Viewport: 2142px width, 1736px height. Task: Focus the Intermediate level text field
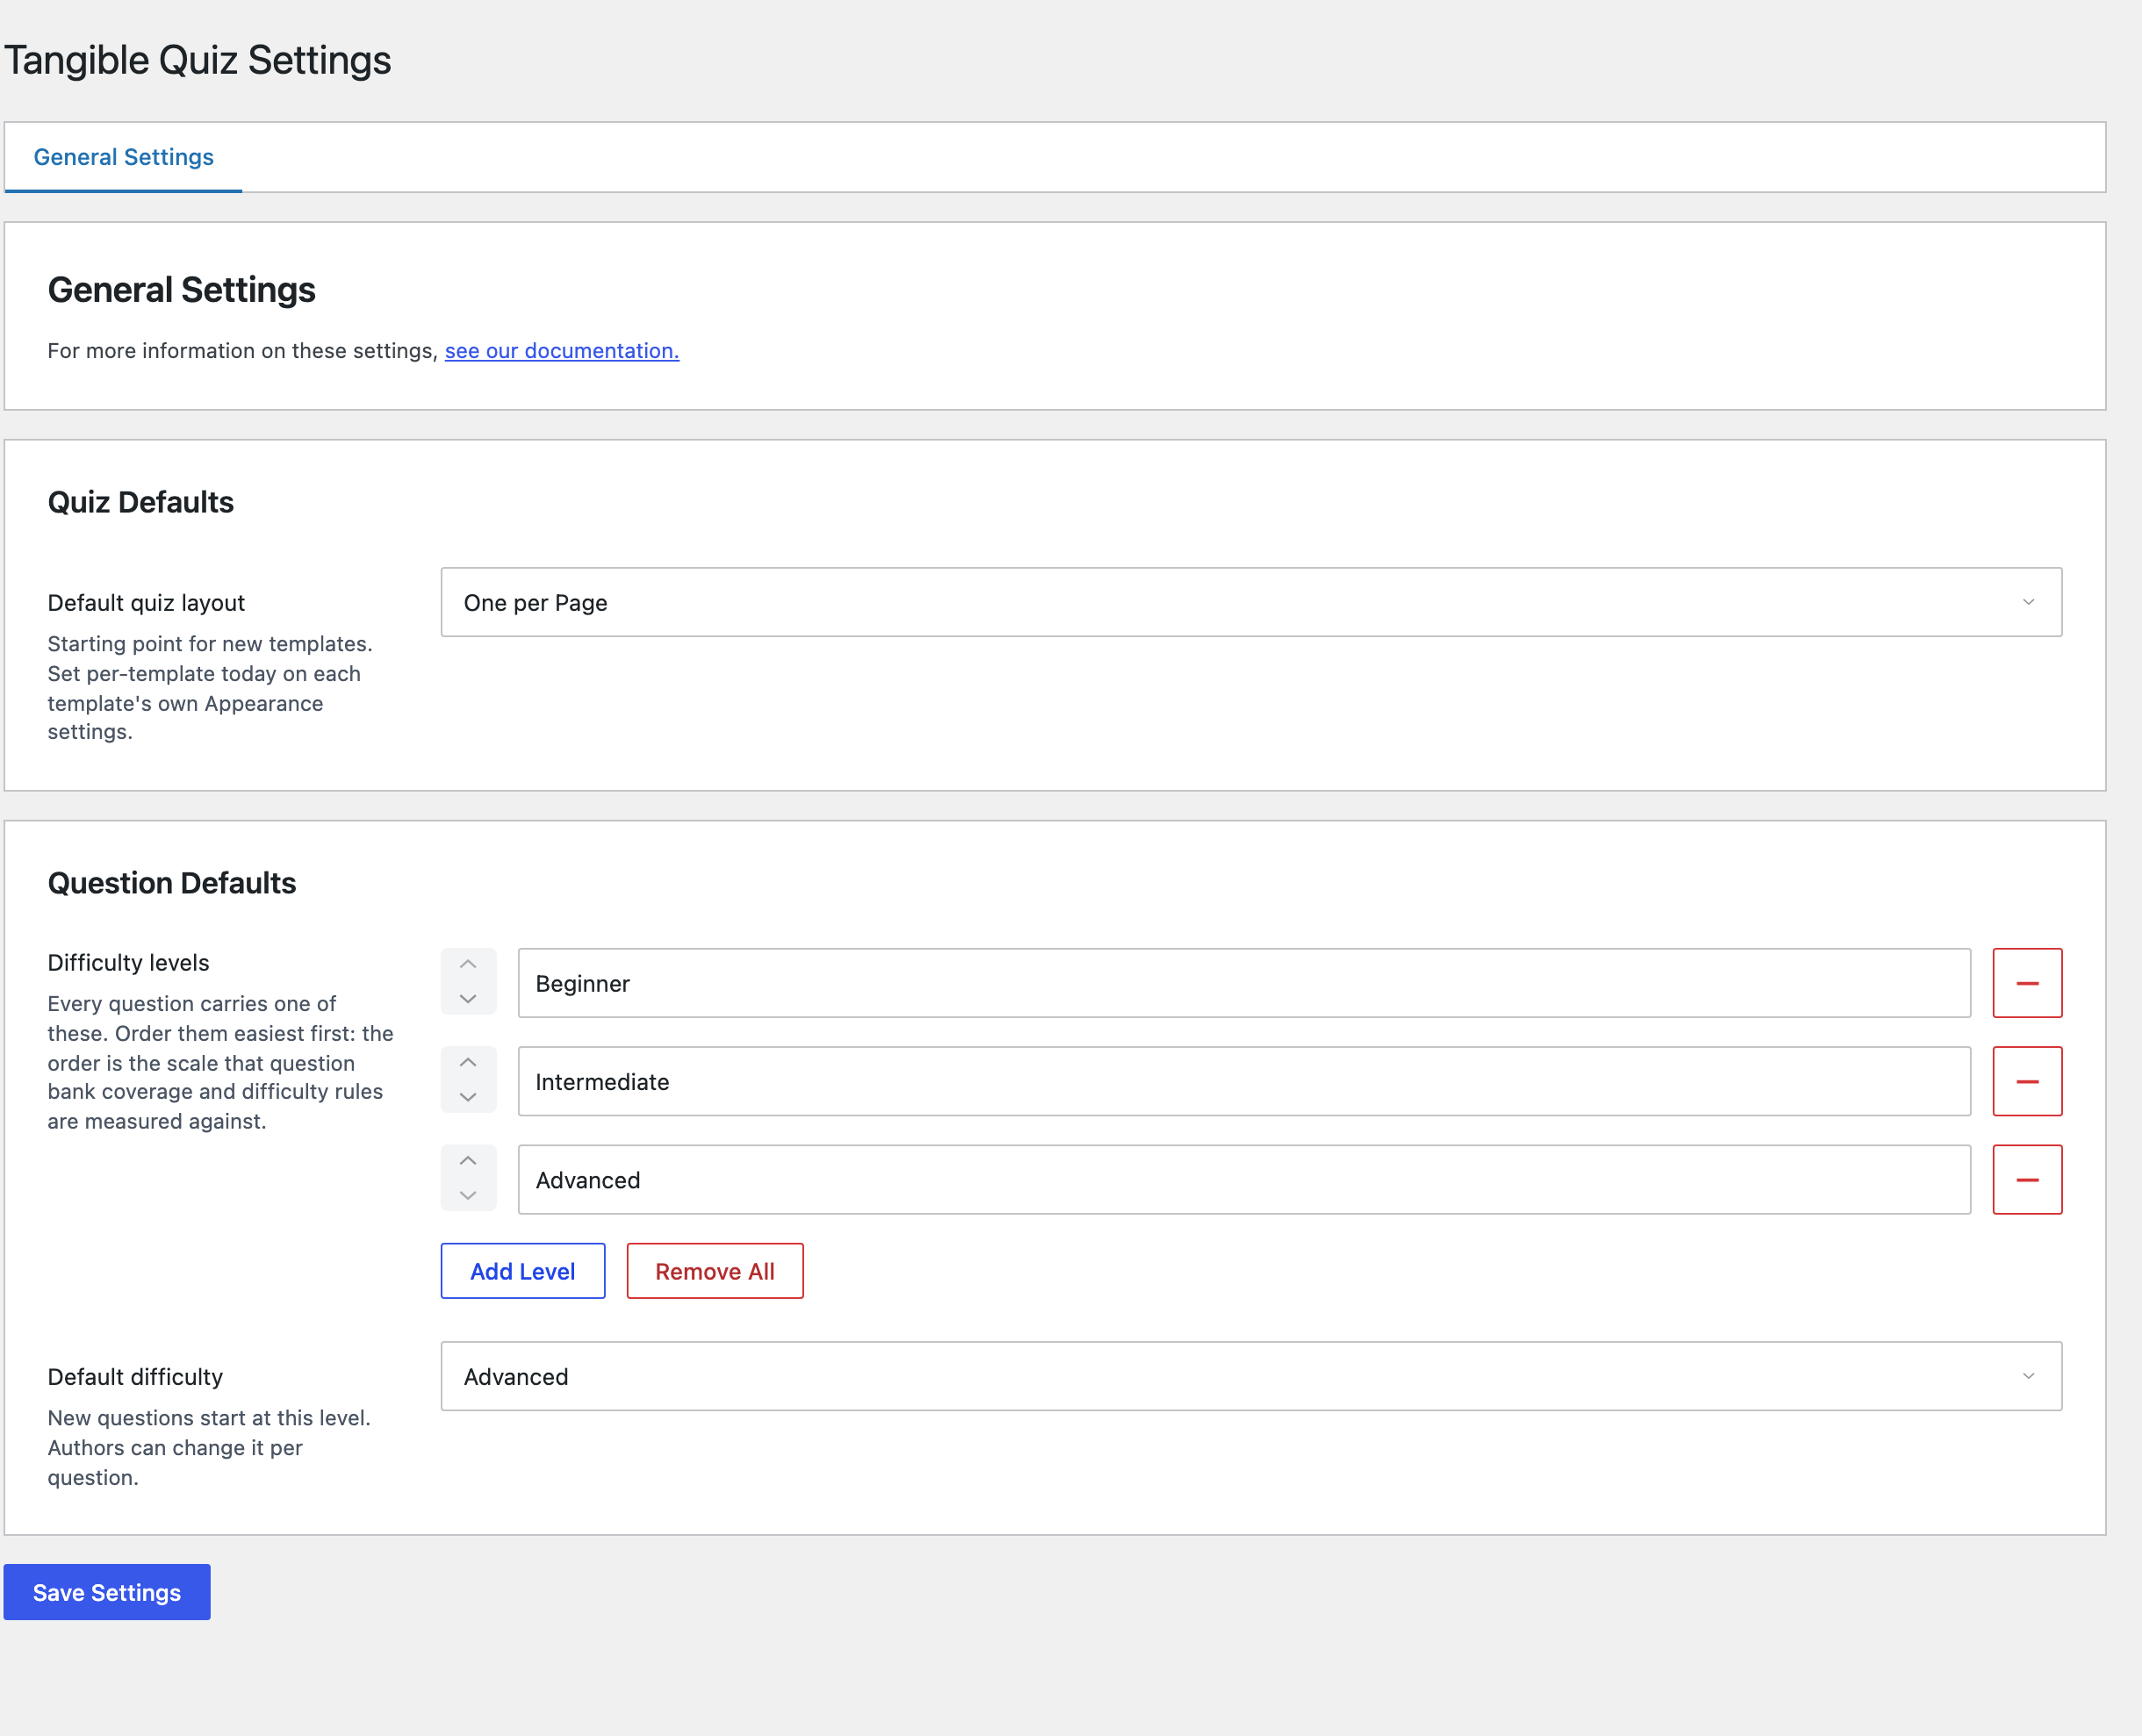1244,1081
